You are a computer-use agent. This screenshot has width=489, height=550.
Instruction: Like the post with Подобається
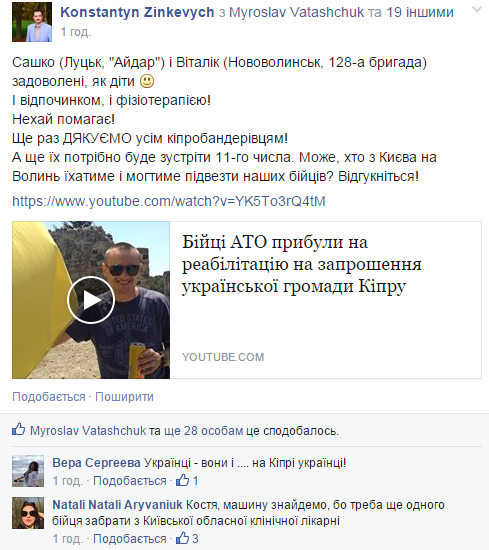pos(49,397)
